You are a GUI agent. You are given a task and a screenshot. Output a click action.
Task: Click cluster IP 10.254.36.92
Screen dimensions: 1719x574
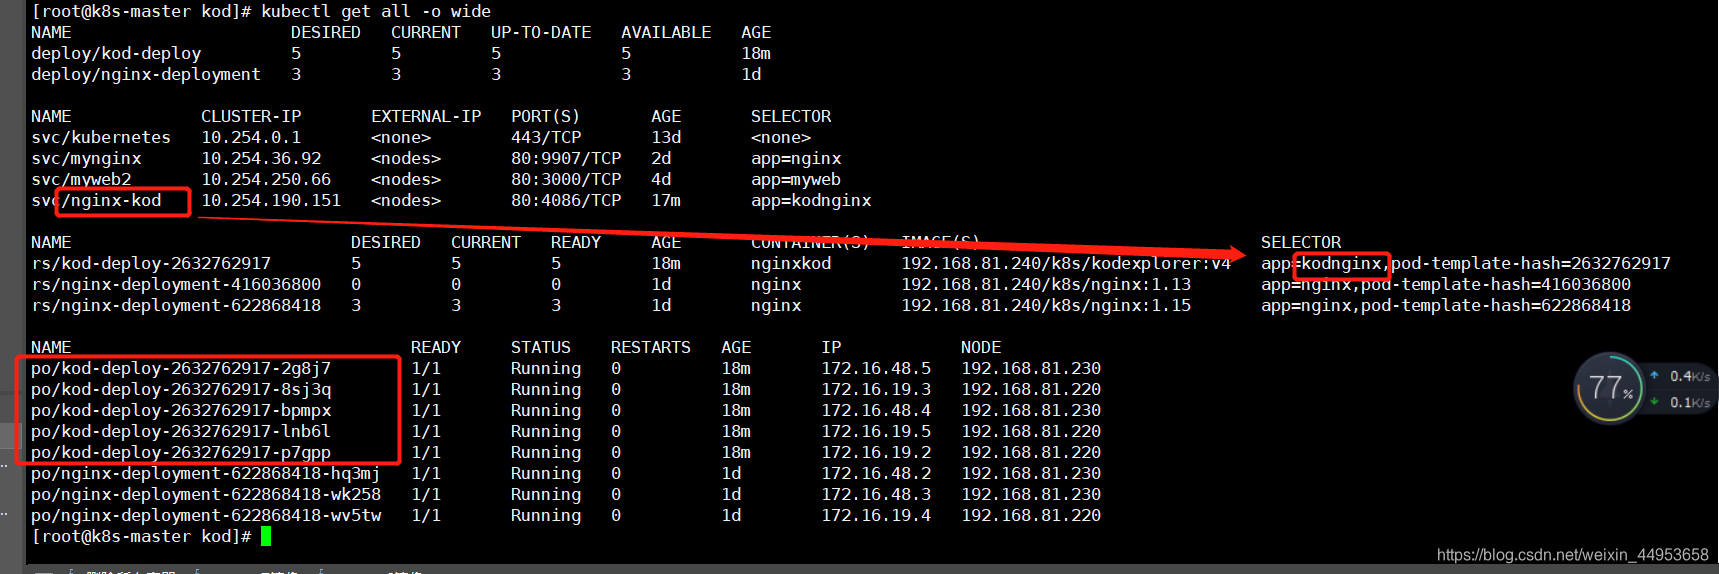coord(261,158)
